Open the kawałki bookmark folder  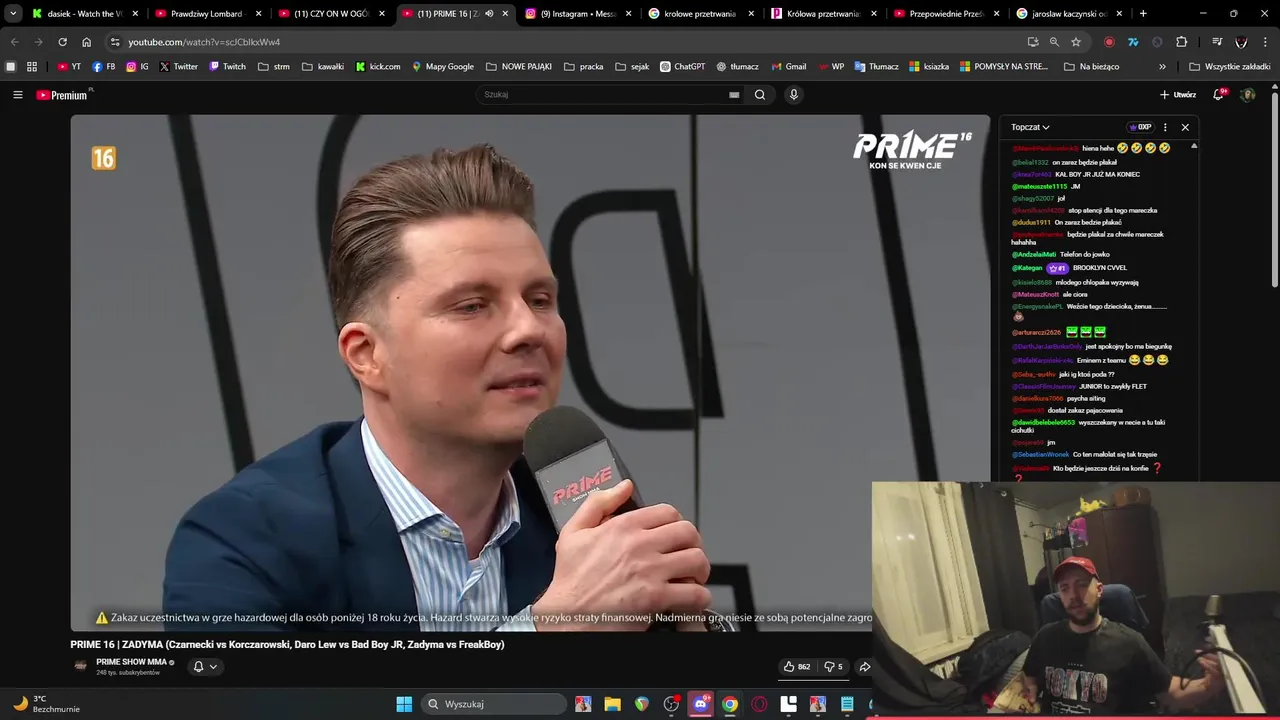pos(322,67)
